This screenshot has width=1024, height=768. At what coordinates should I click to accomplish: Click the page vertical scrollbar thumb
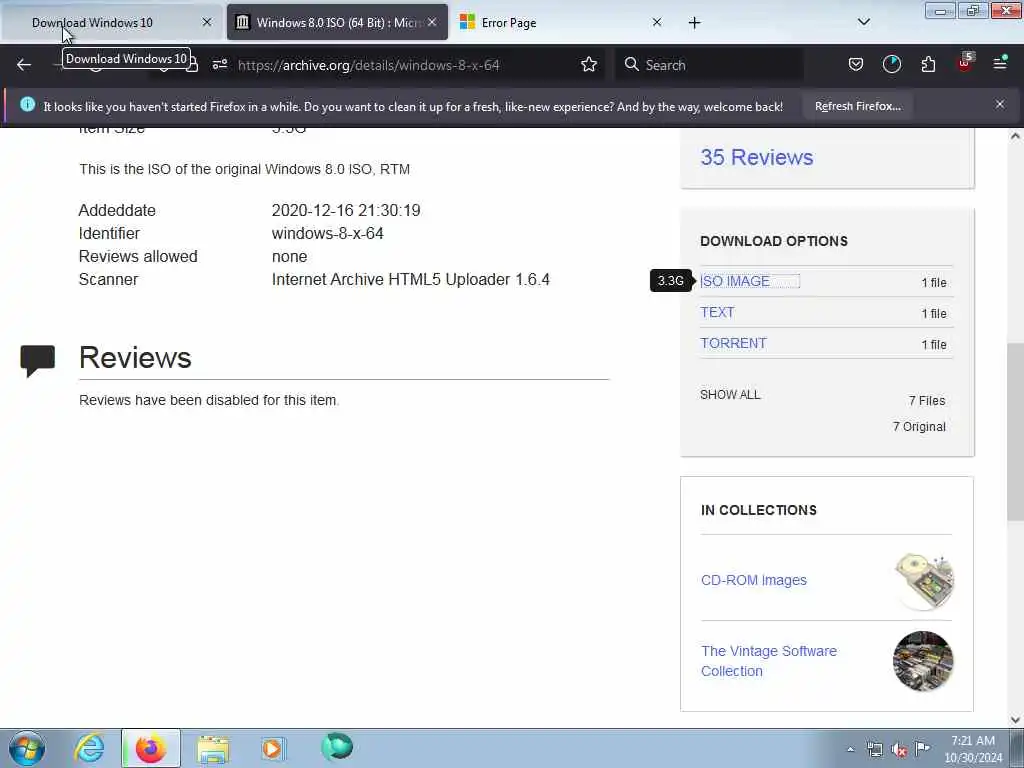1015,431
